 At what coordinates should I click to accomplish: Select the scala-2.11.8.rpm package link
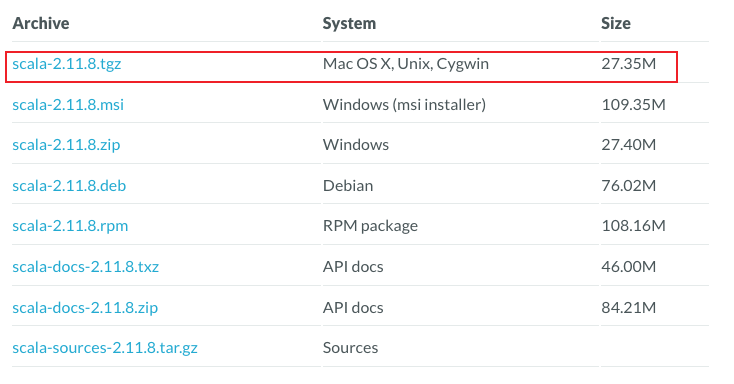point(70,226)
